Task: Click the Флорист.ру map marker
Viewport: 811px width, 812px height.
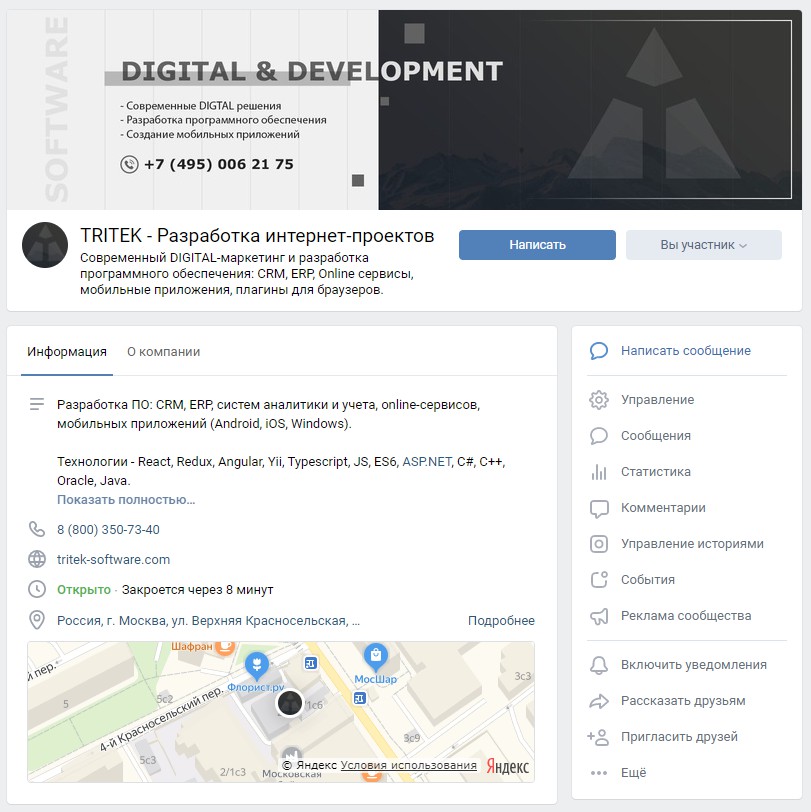Action: point(256,665)
